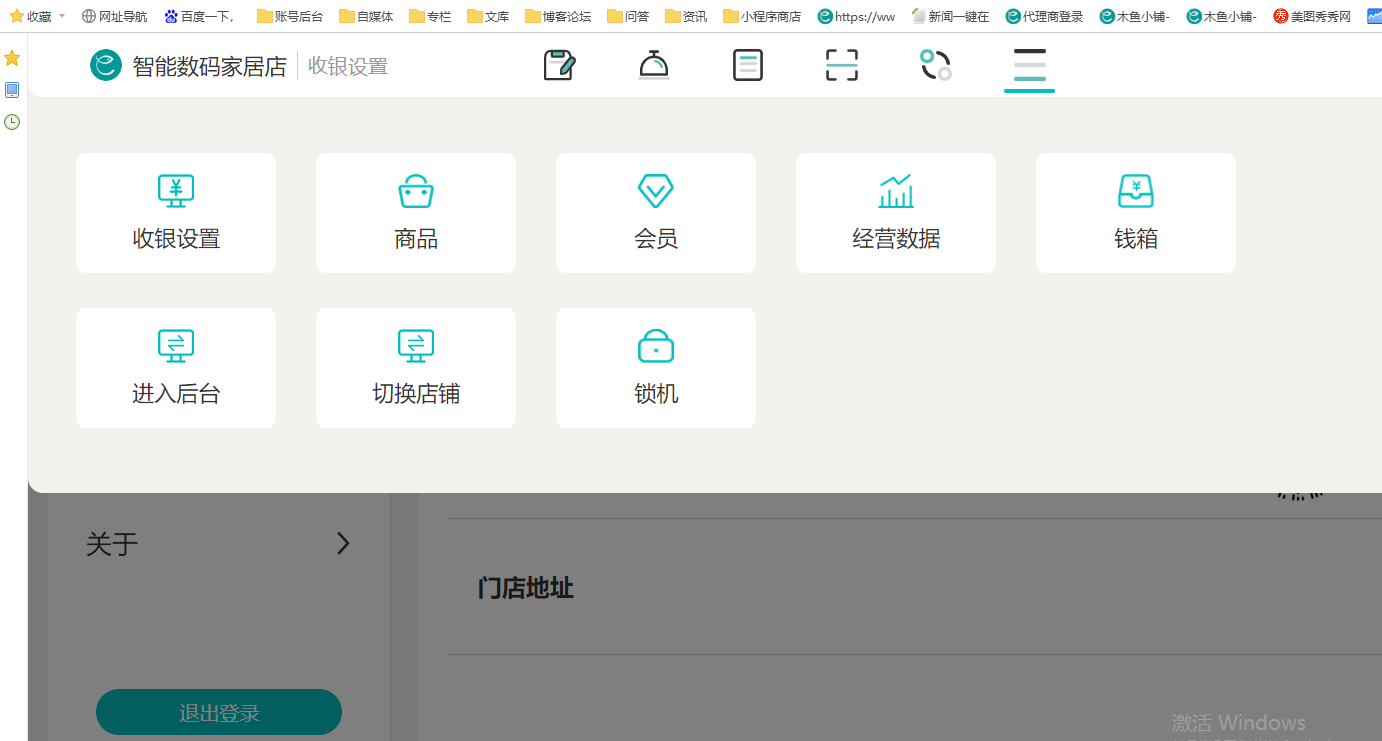Screen dimensions: 1382x741
Task: Close the hamburger menu icon
Action: [1029, 65]
